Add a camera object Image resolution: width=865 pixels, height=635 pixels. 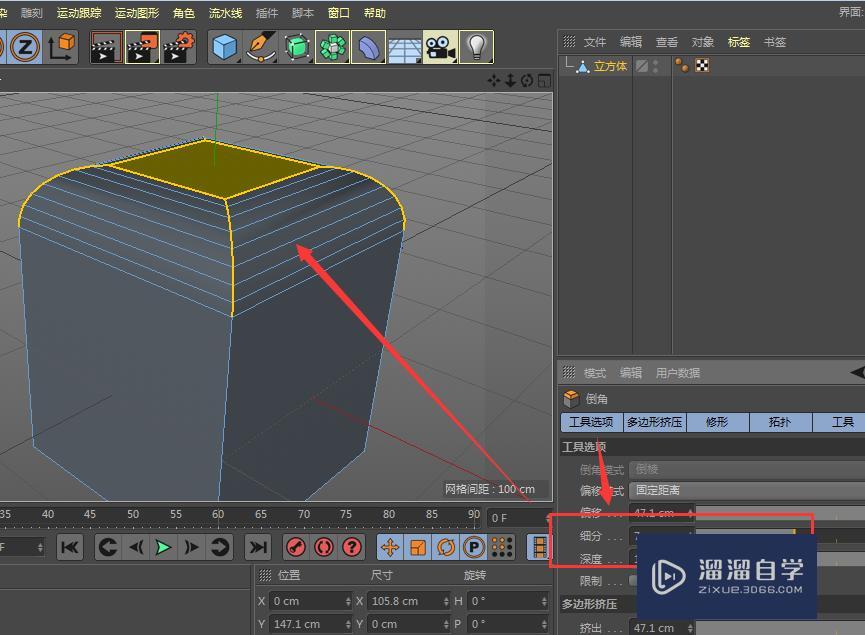click(440, 47)
